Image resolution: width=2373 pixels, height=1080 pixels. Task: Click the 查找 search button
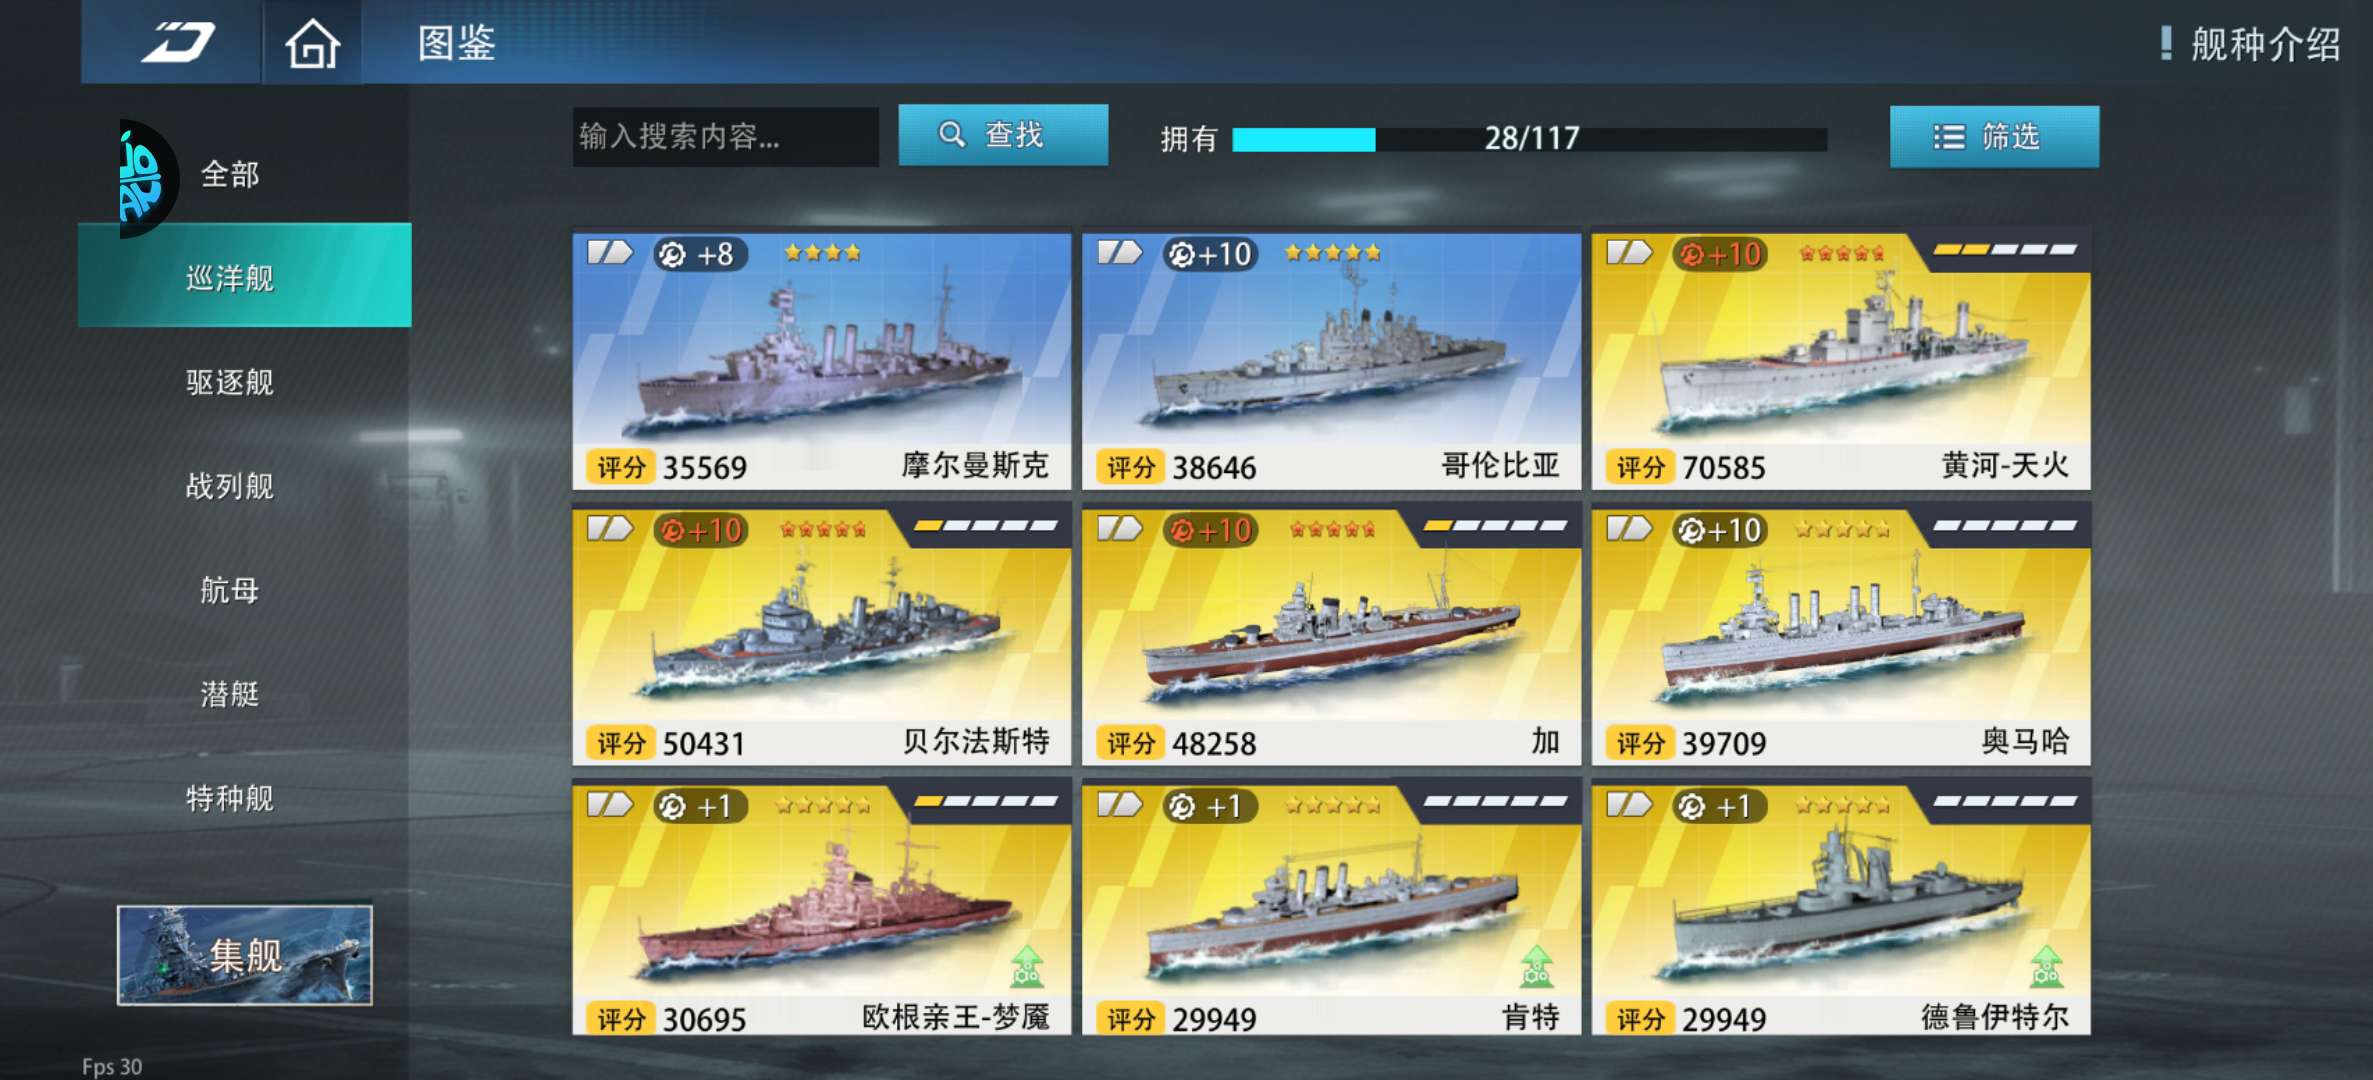[1003, 134]
